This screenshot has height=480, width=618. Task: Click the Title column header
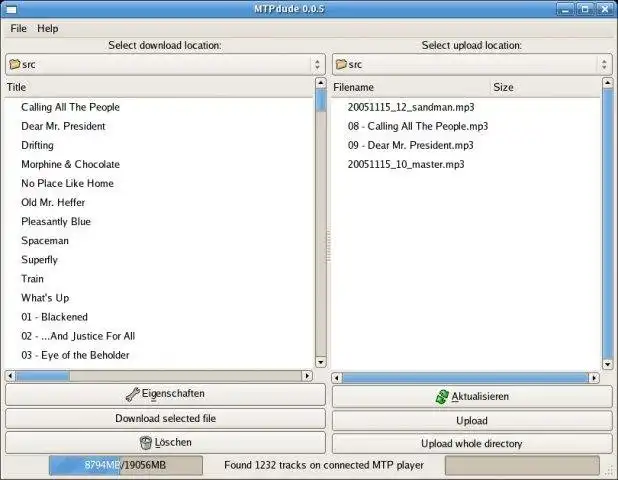tap(159, 87)
